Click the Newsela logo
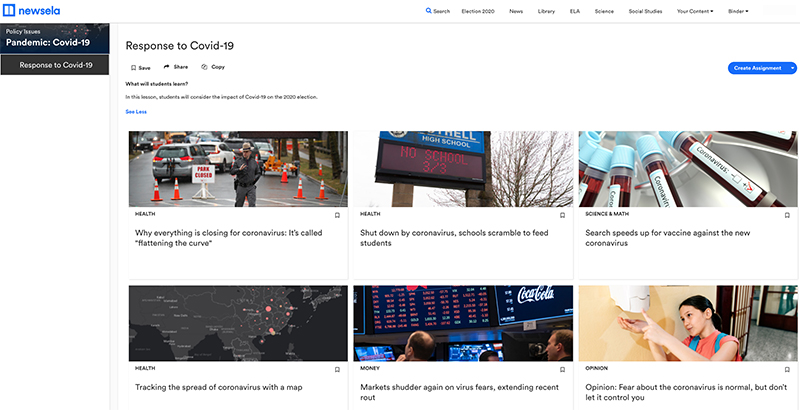The height and width of the screenshot is (410, 800). point(32,11)
